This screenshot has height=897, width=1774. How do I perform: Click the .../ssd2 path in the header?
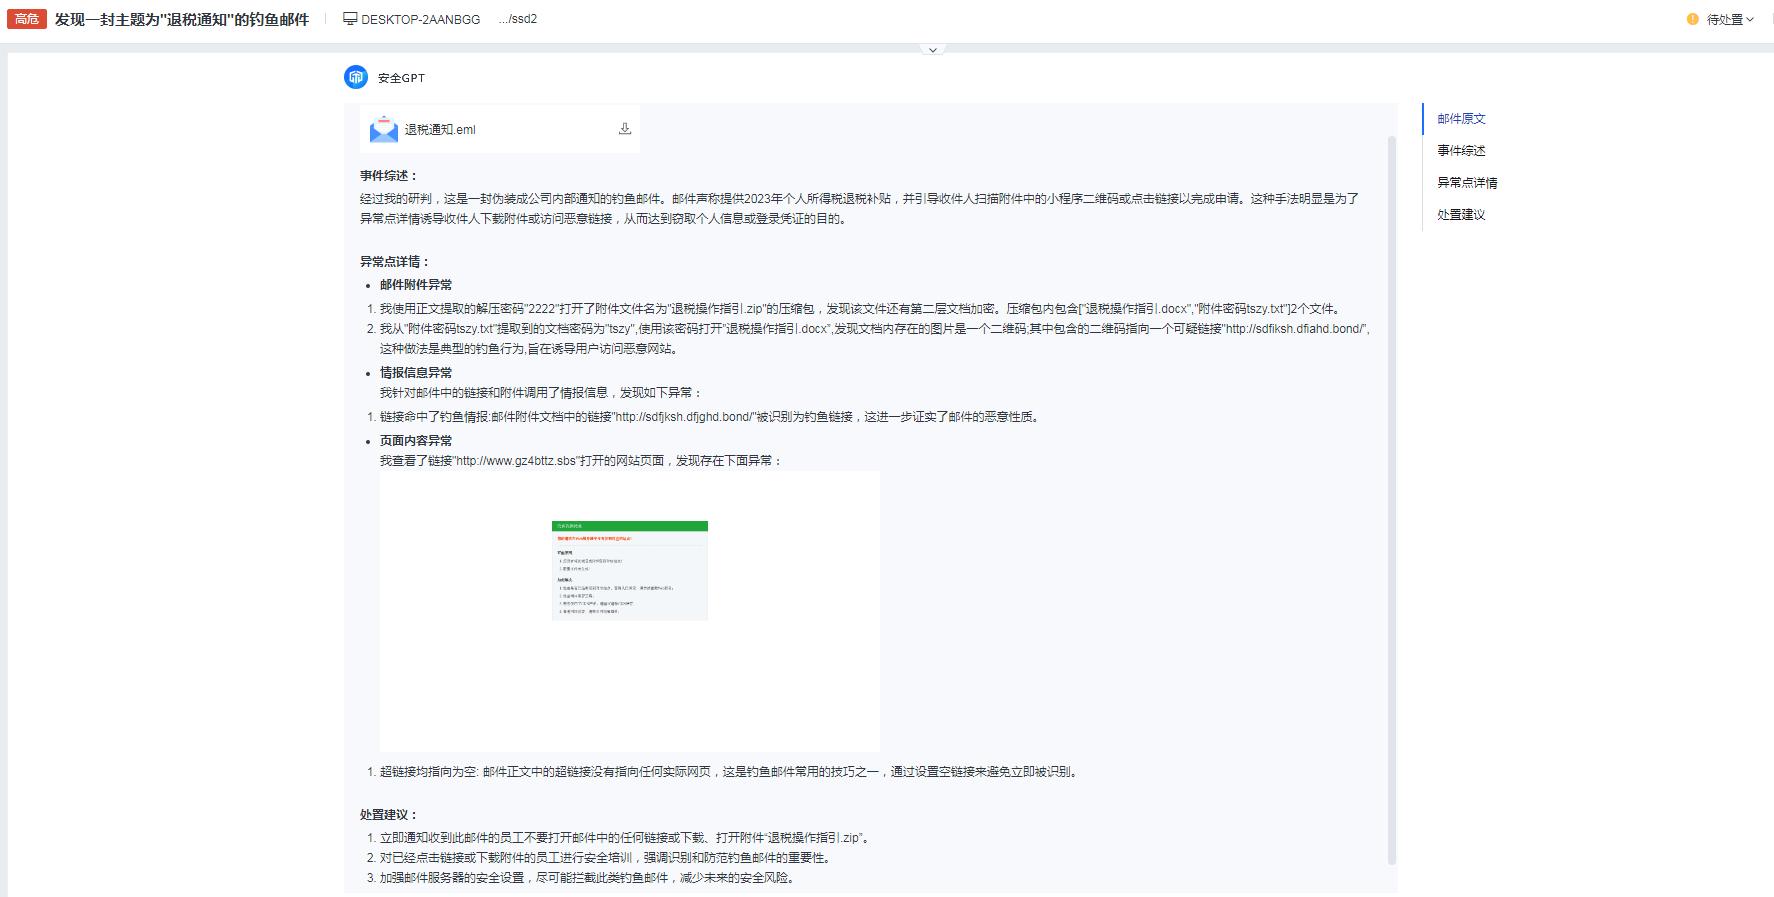(x=517, y=19)
